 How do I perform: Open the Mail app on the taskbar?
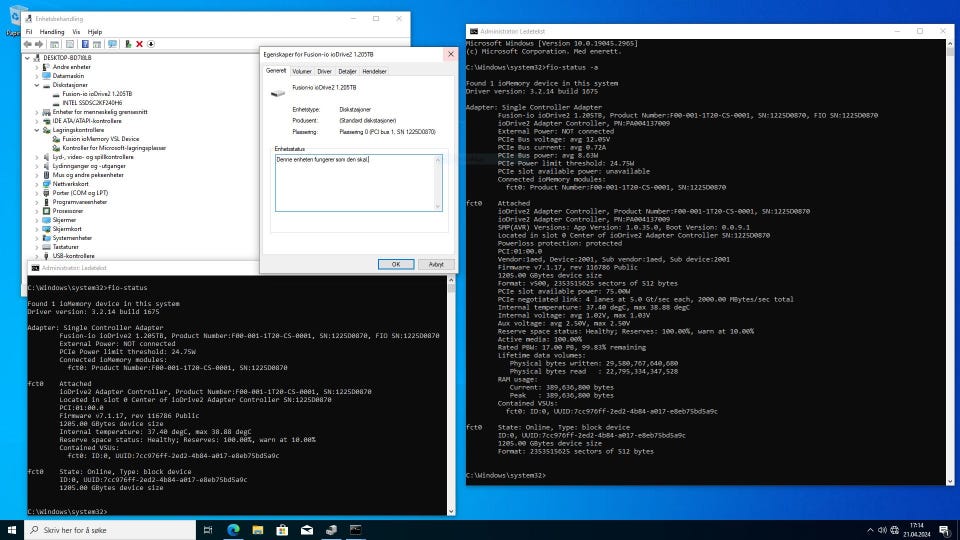pyautogui.click(x=307, y=529)
